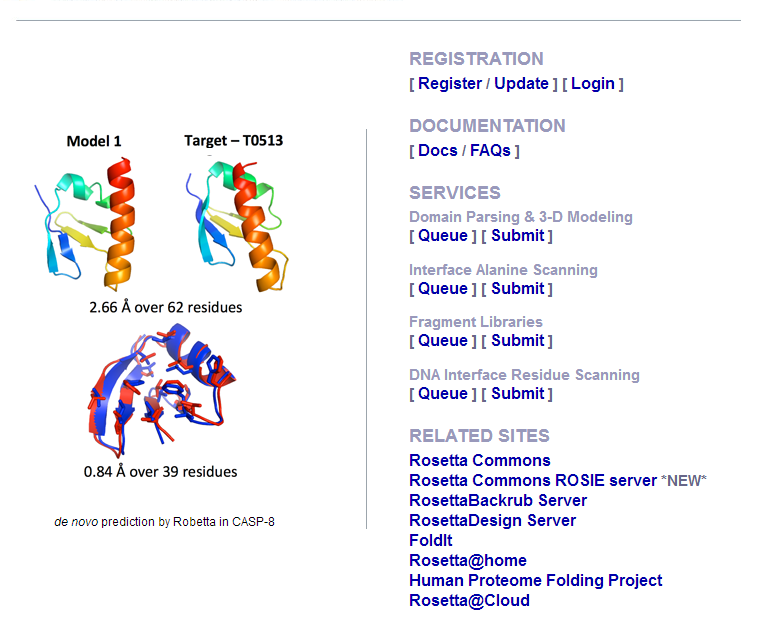Image resolution: width=766 pixels, height=634 pixels.
Task: Open the Docs documentation link
Action: point(437,151)
